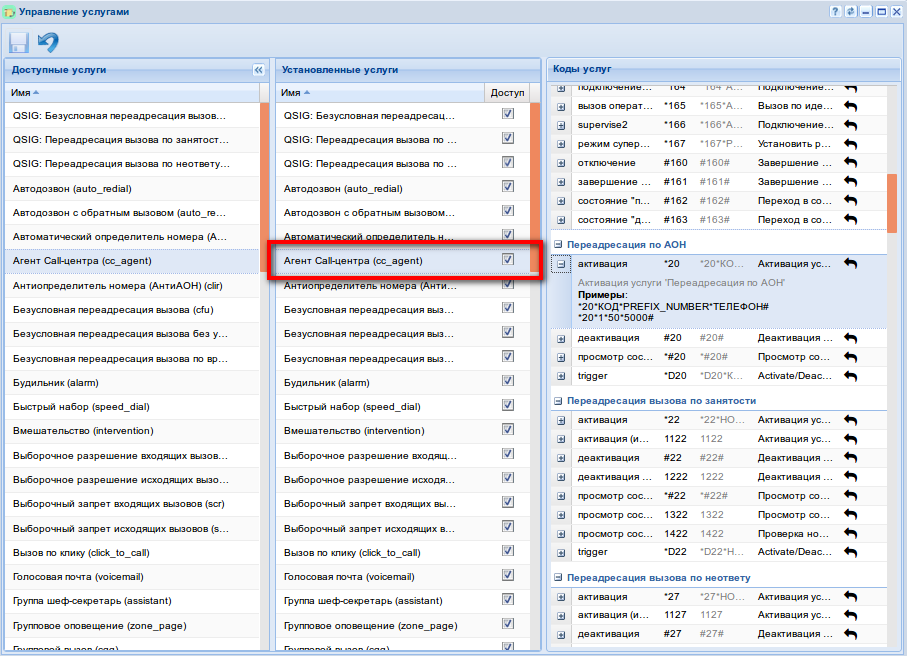
Task: Uncheck access for Агент Call-центра (cc_agent)
Action: (x=508, y=260)
